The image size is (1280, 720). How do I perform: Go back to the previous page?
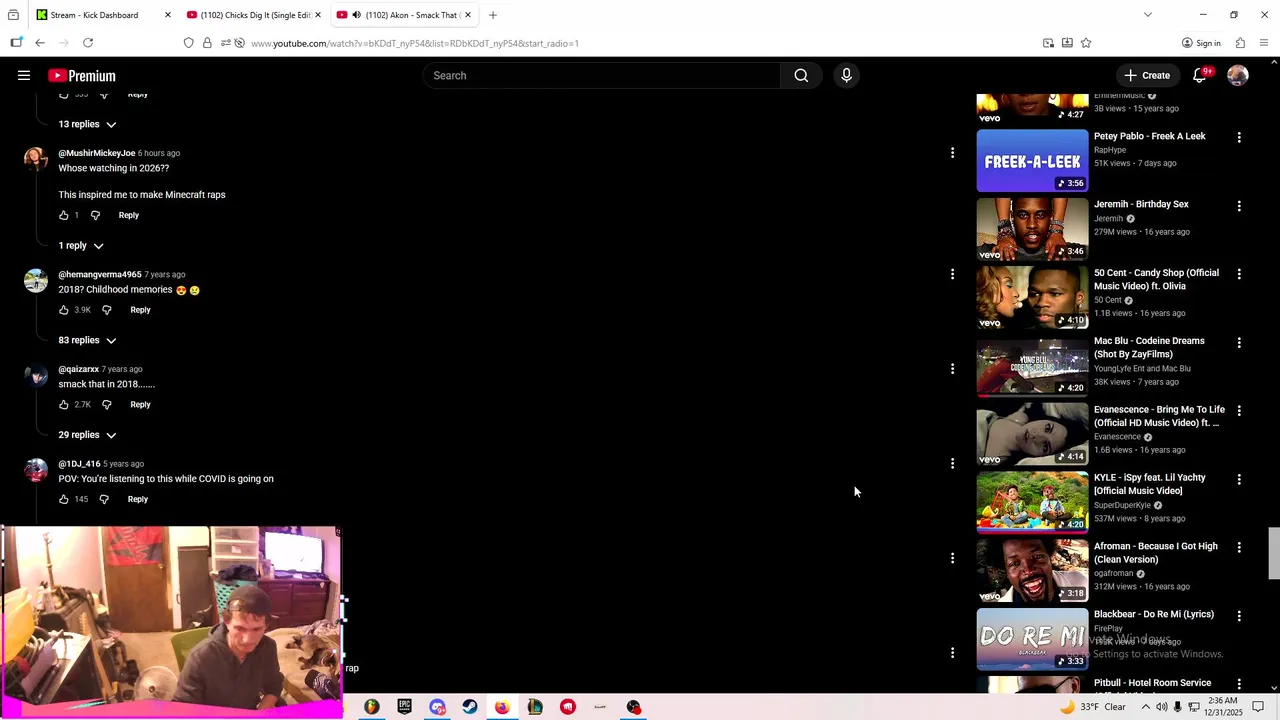40,43
